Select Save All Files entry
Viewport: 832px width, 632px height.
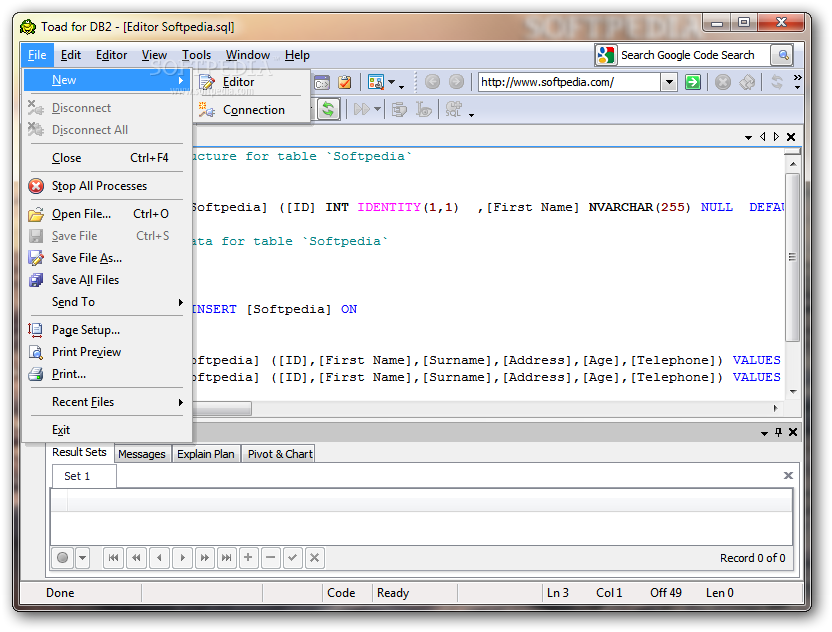[x=107, y=280]
